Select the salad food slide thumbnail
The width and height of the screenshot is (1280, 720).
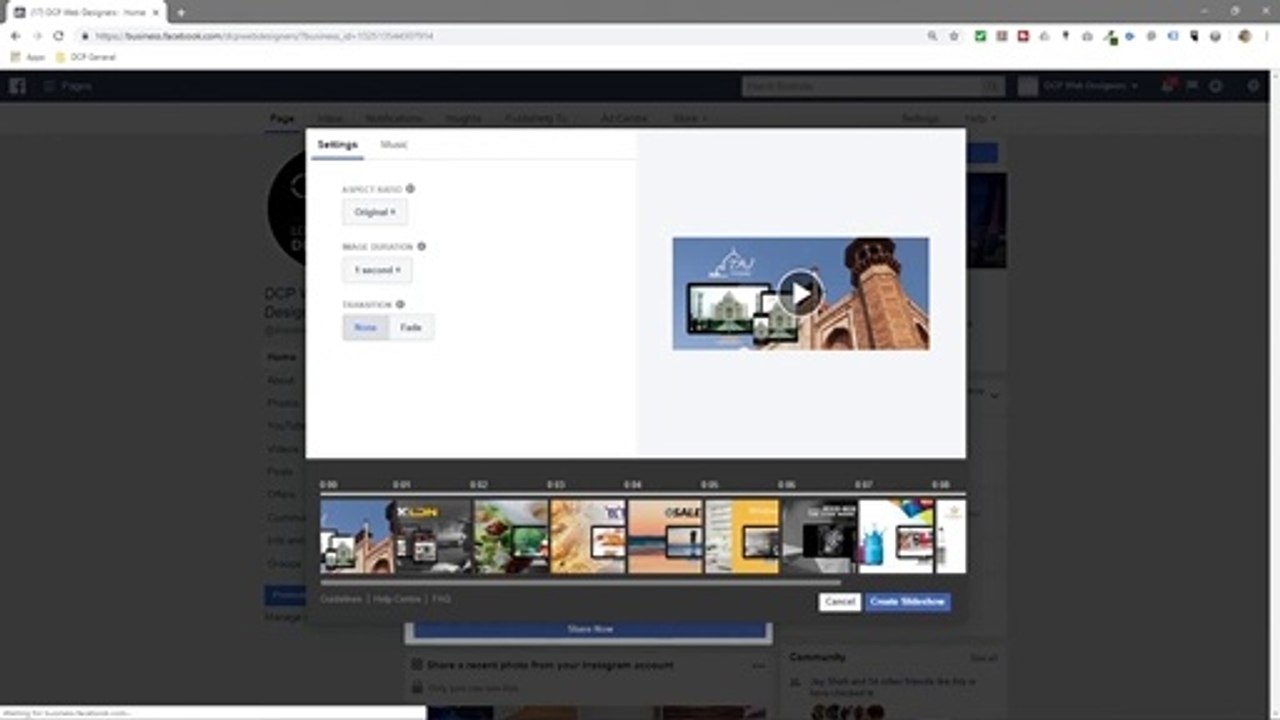pyautogui.click(x=511, y=536)
